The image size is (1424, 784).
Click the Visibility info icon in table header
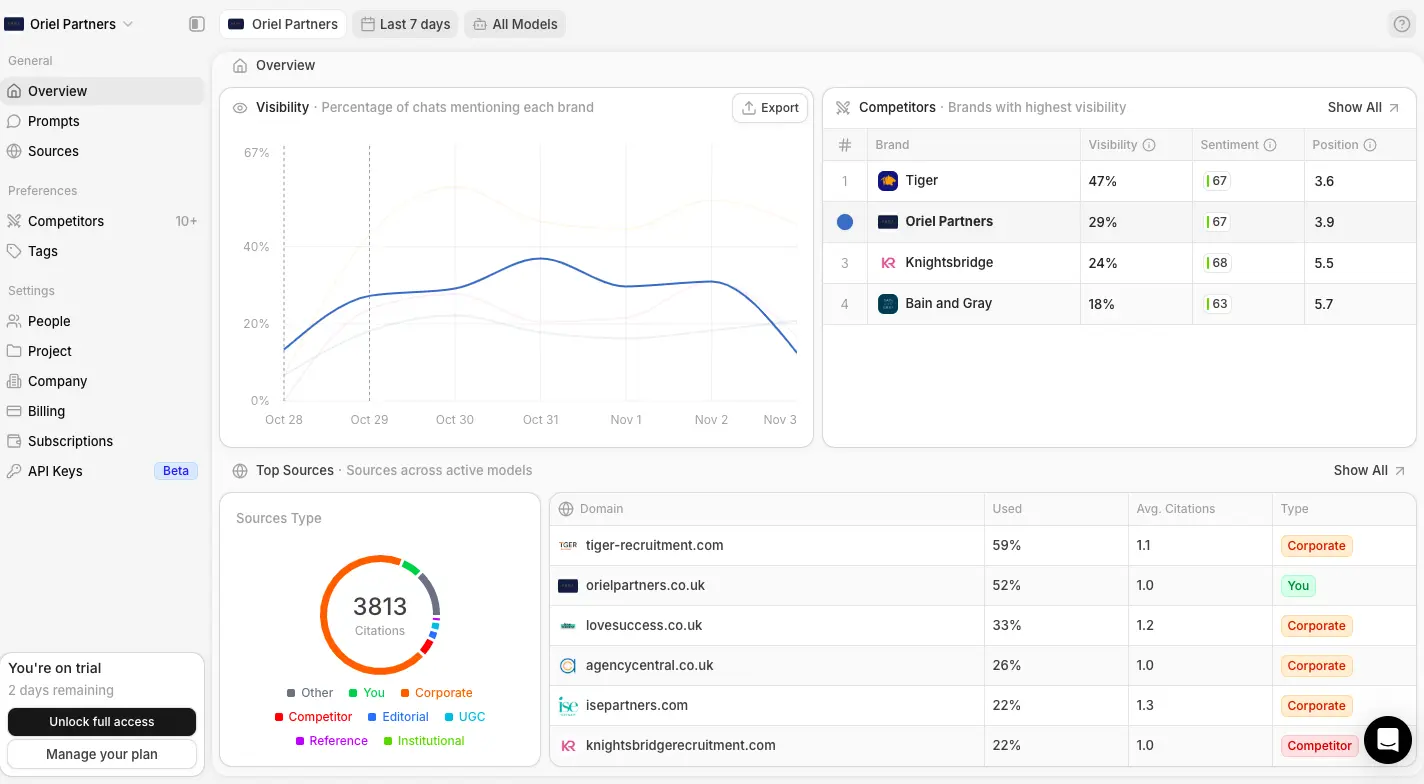coord(1149,145)
